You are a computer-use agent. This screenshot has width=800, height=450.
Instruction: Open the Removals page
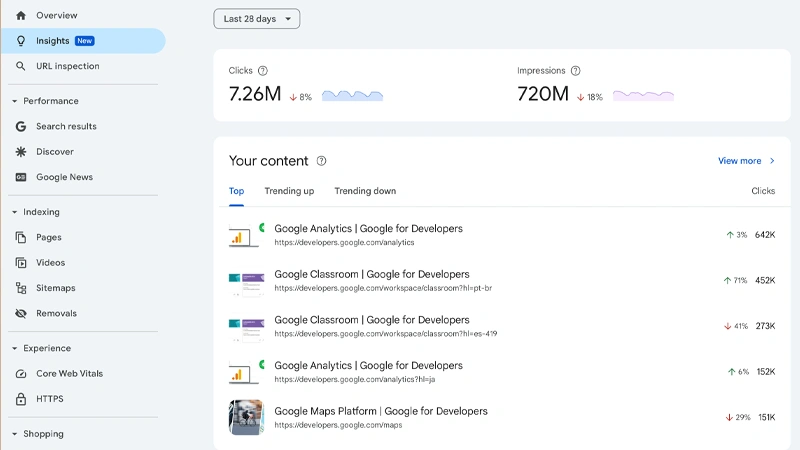[57, 313]
